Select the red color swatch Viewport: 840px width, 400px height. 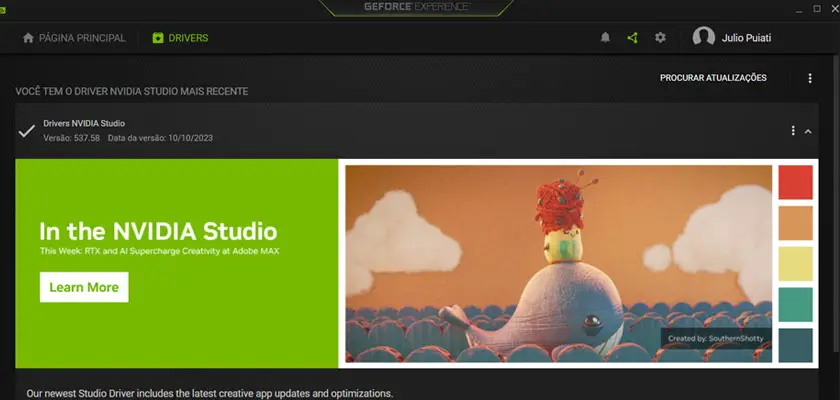coord(795,182)
